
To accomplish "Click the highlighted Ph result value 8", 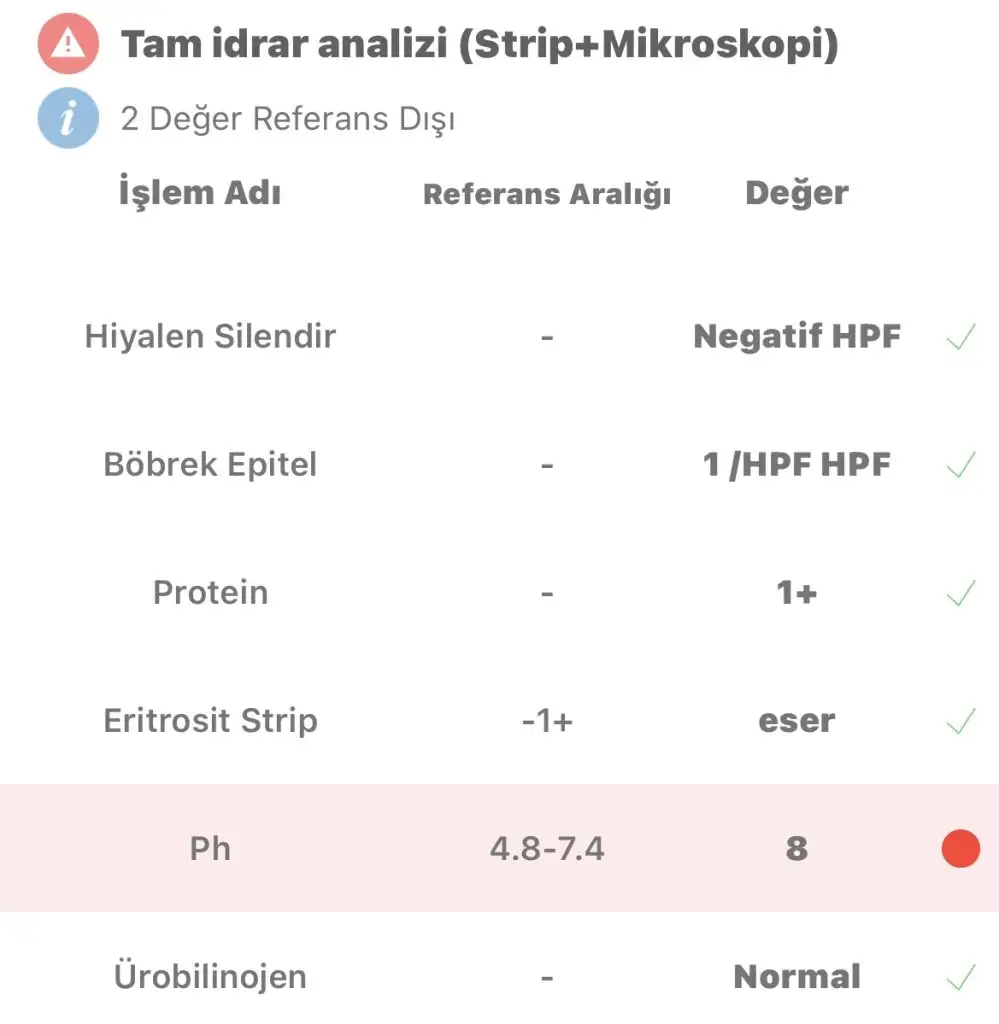I will point(797,848).
